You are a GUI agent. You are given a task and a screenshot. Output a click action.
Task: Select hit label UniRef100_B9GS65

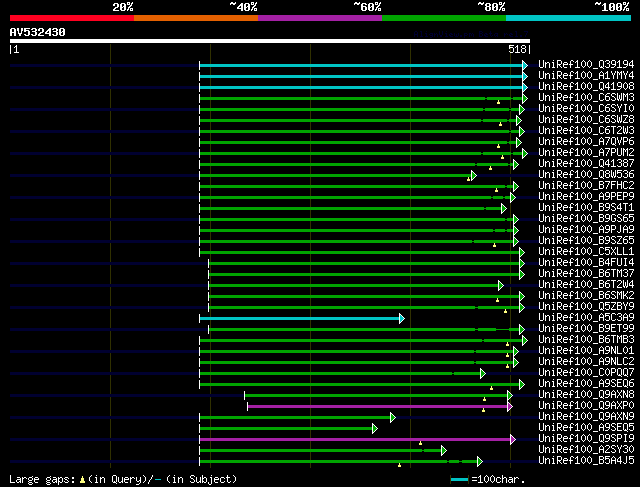[586, 219]
